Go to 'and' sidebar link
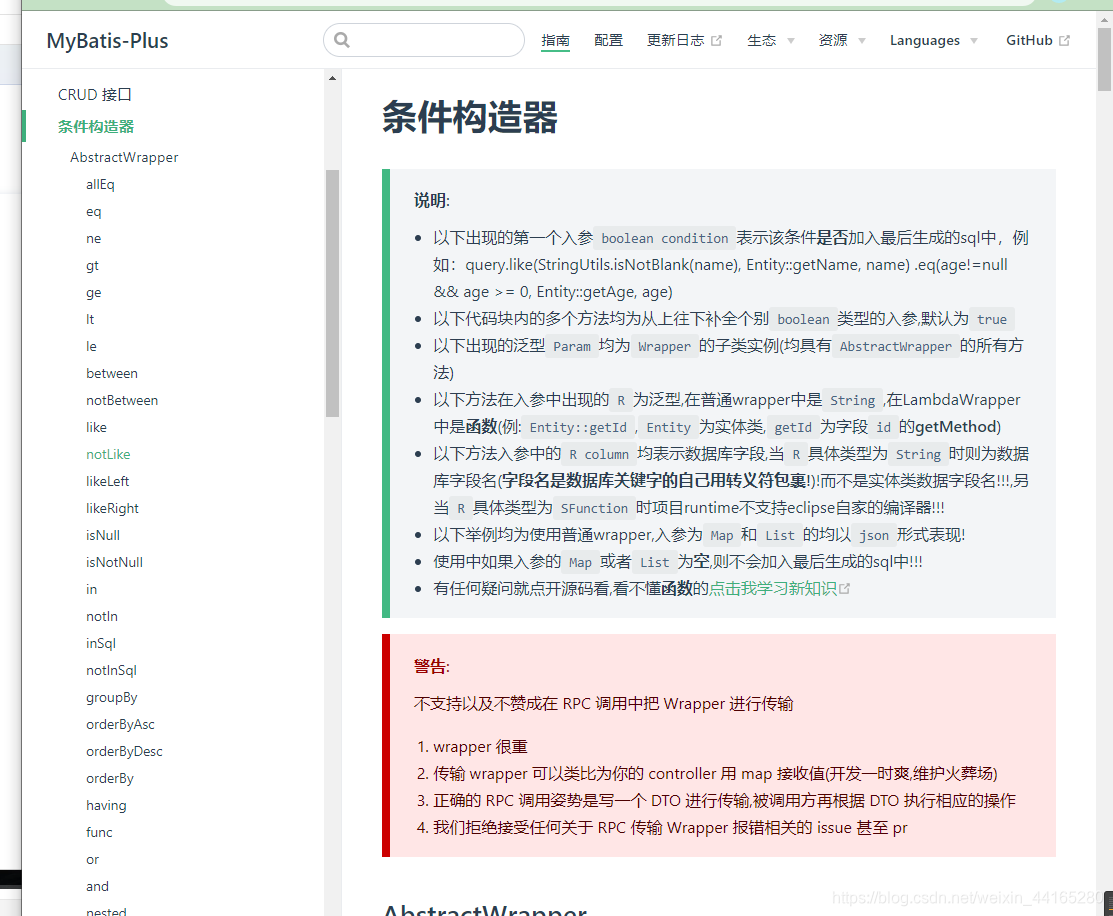This screenshot has height=916, width=1113. click(x=97, y=886)
